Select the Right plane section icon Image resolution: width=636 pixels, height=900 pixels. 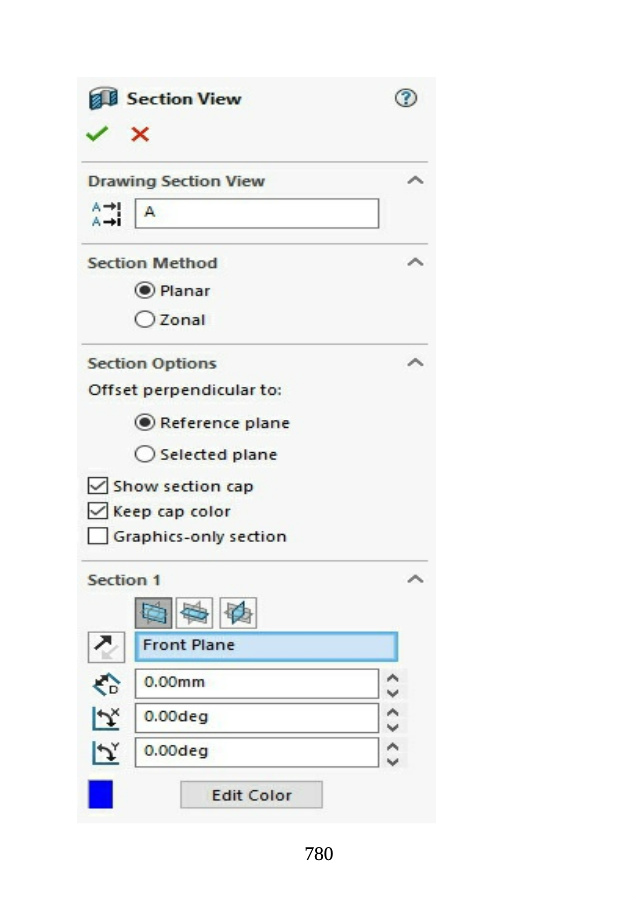238,612
